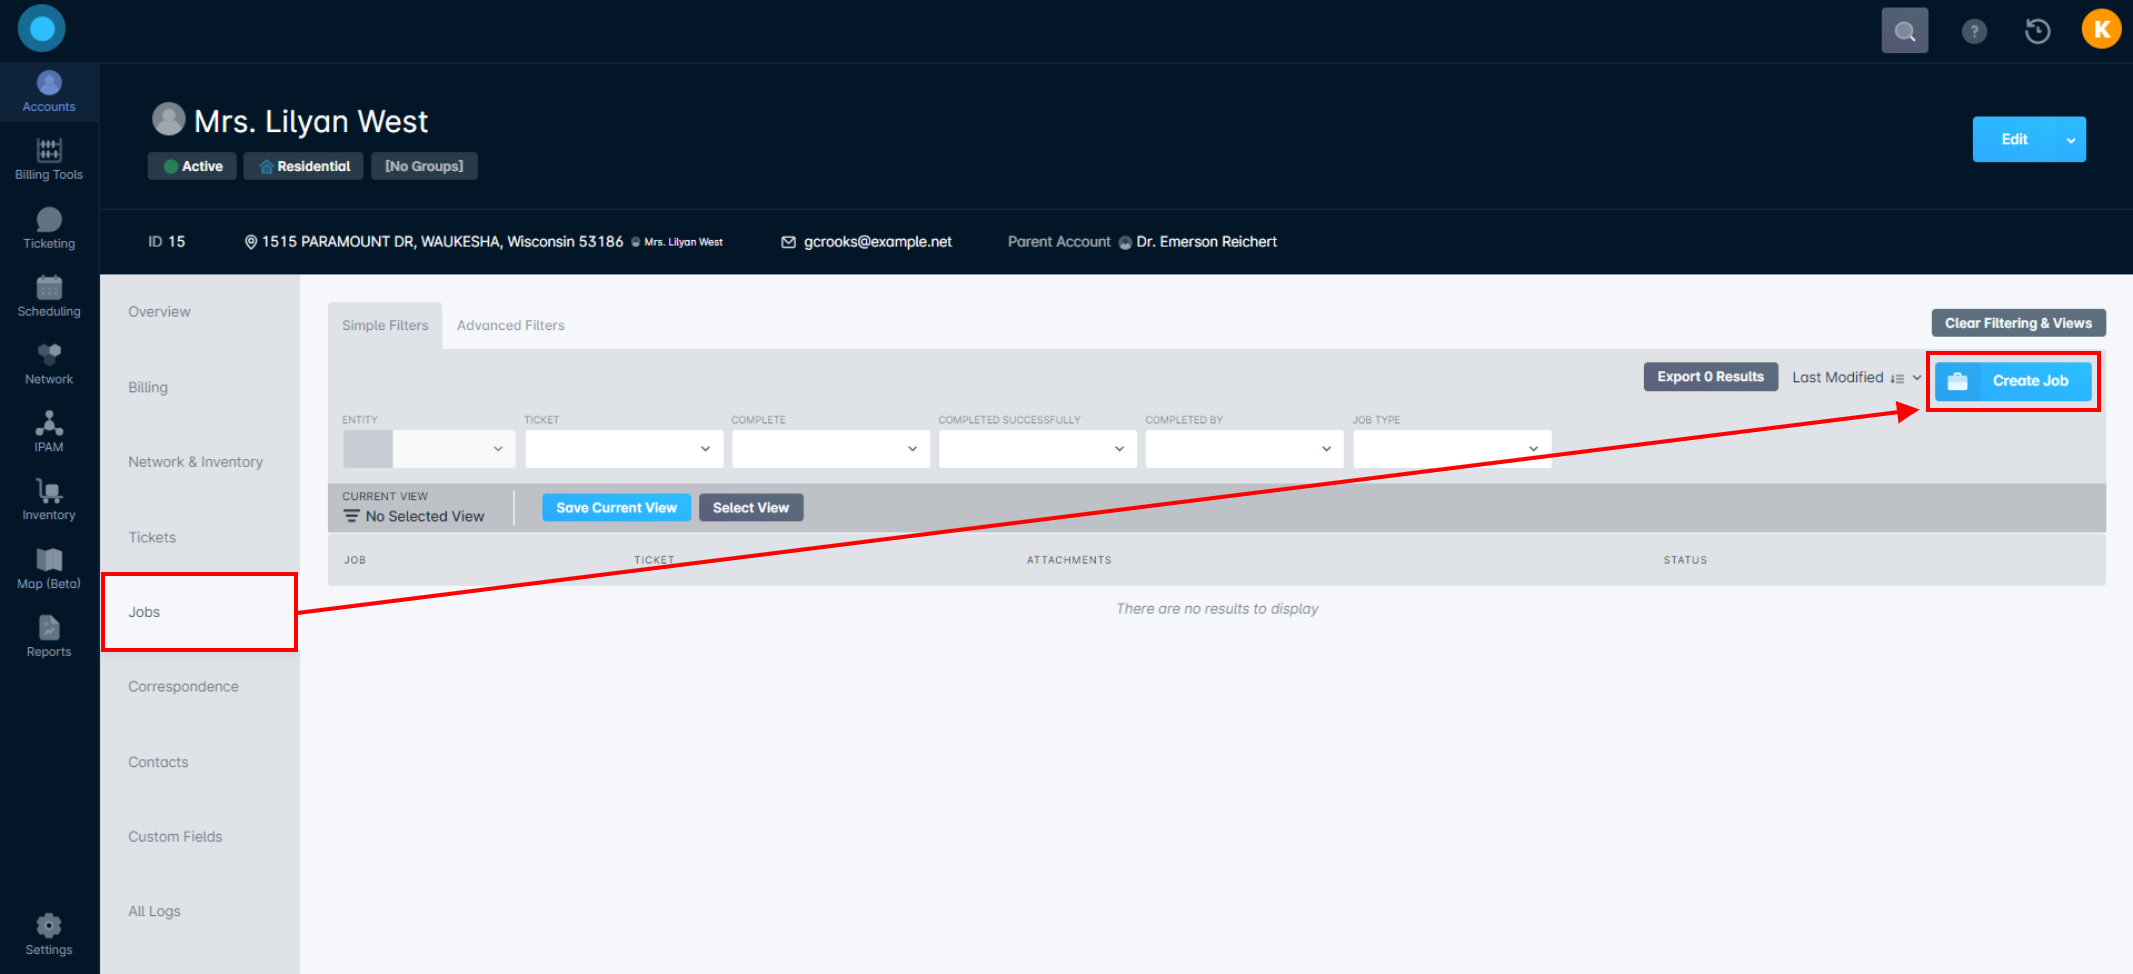Open the IPAM section
2133x974 pixels.
[48, 431]
